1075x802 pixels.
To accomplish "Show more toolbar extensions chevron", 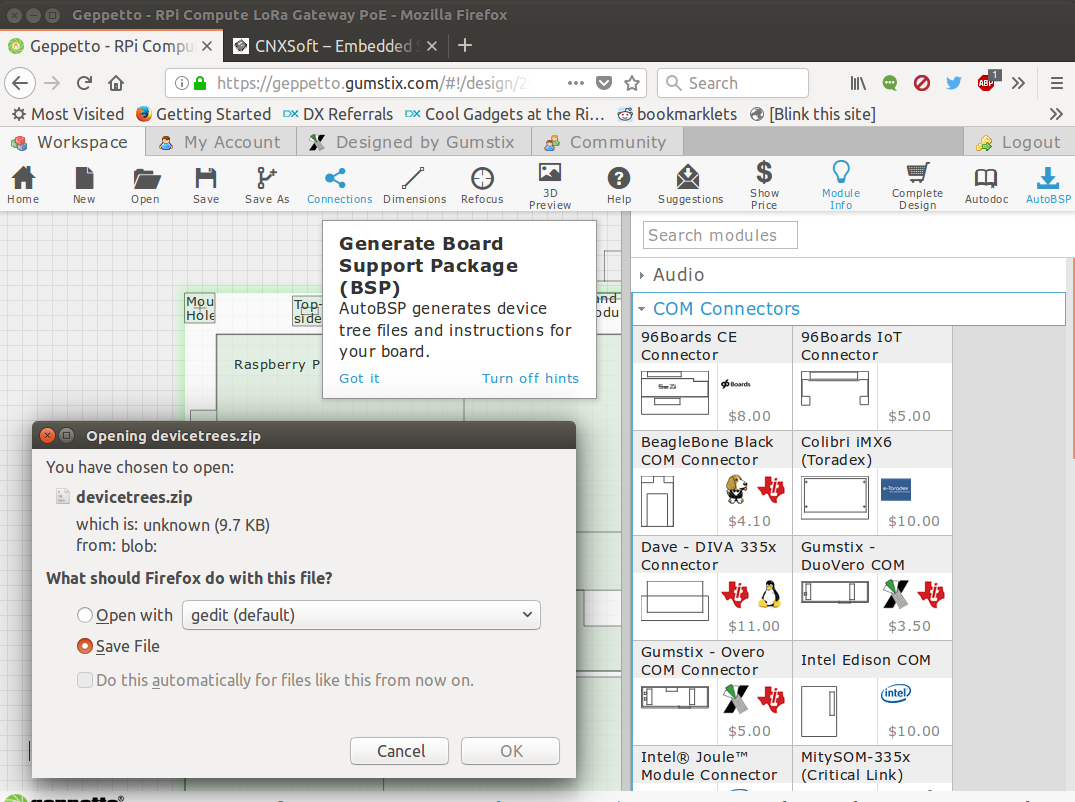I will tap(1018, 83).
